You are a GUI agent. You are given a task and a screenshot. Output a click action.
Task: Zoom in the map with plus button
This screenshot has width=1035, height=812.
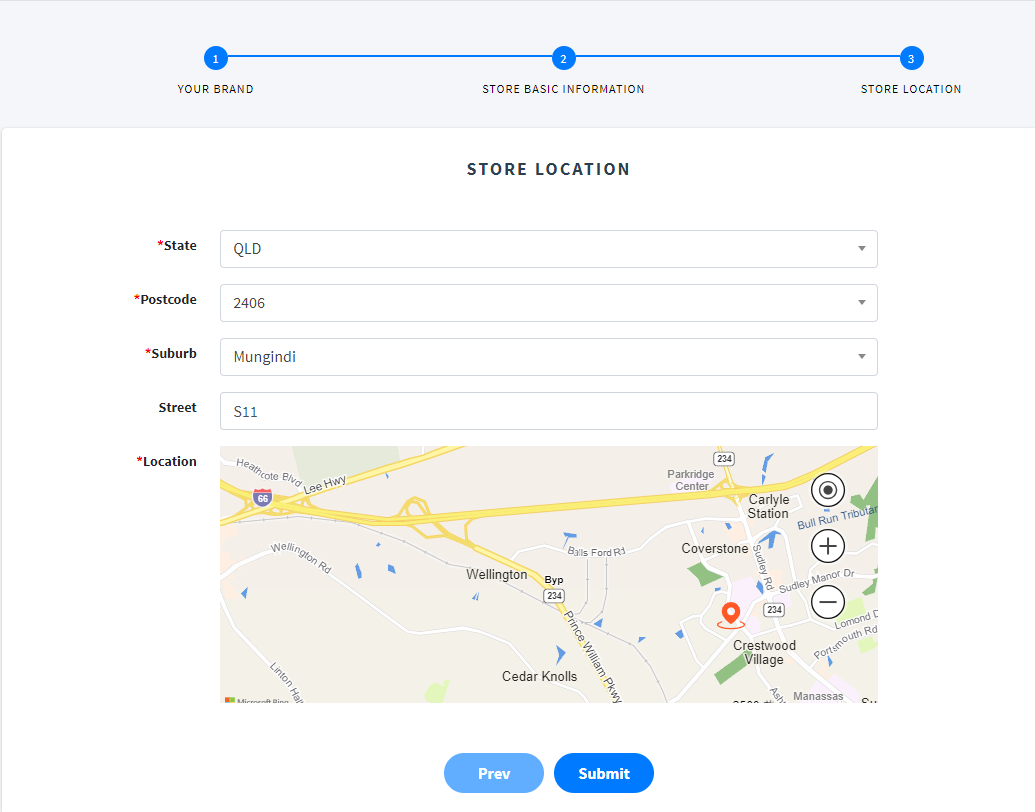pyautogui.click(x=828, y=546)
